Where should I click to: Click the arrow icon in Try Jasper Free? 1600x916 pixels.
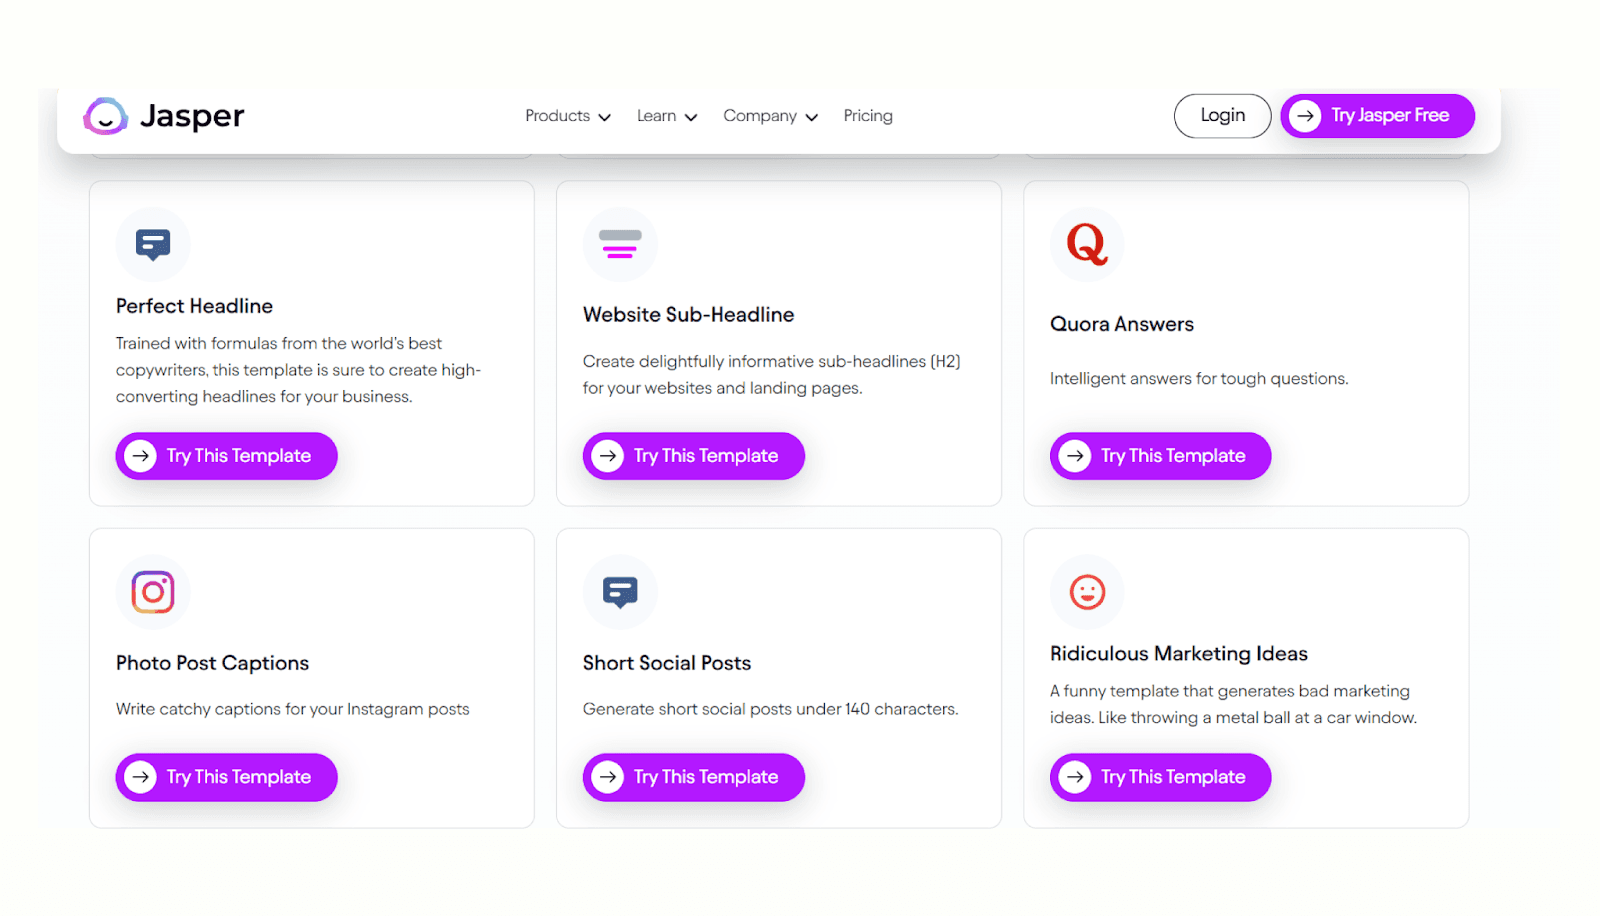point(1305,116)
